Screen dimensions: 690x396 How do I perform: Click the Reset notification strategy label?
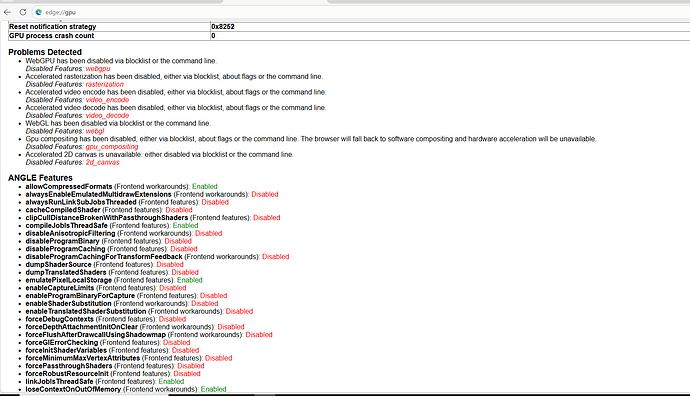[x=52, y=26]
